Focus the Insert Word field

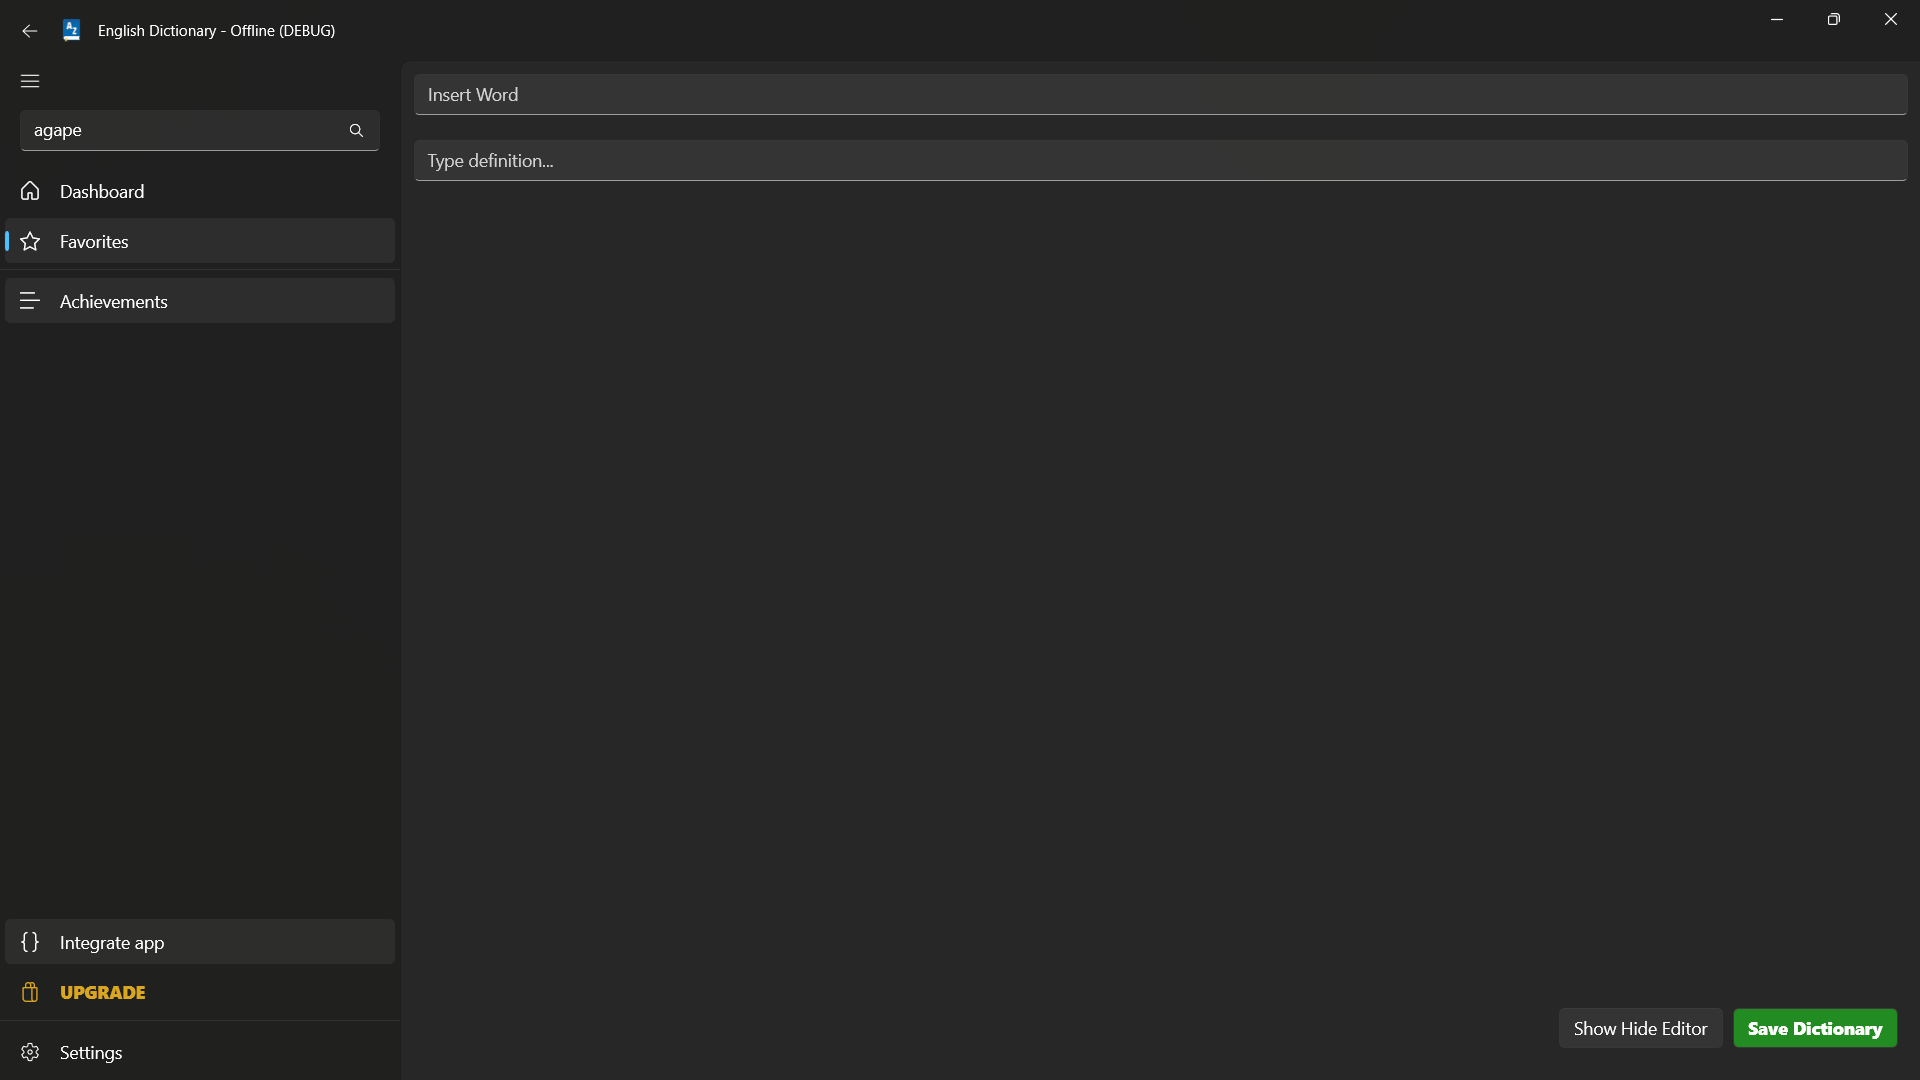1160,95
